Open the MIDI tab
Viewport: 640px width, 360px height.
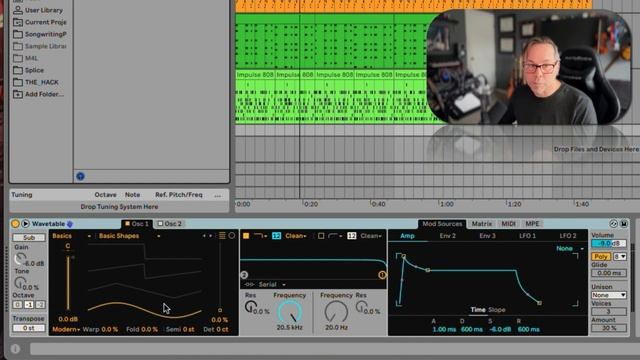coord(508,224)
